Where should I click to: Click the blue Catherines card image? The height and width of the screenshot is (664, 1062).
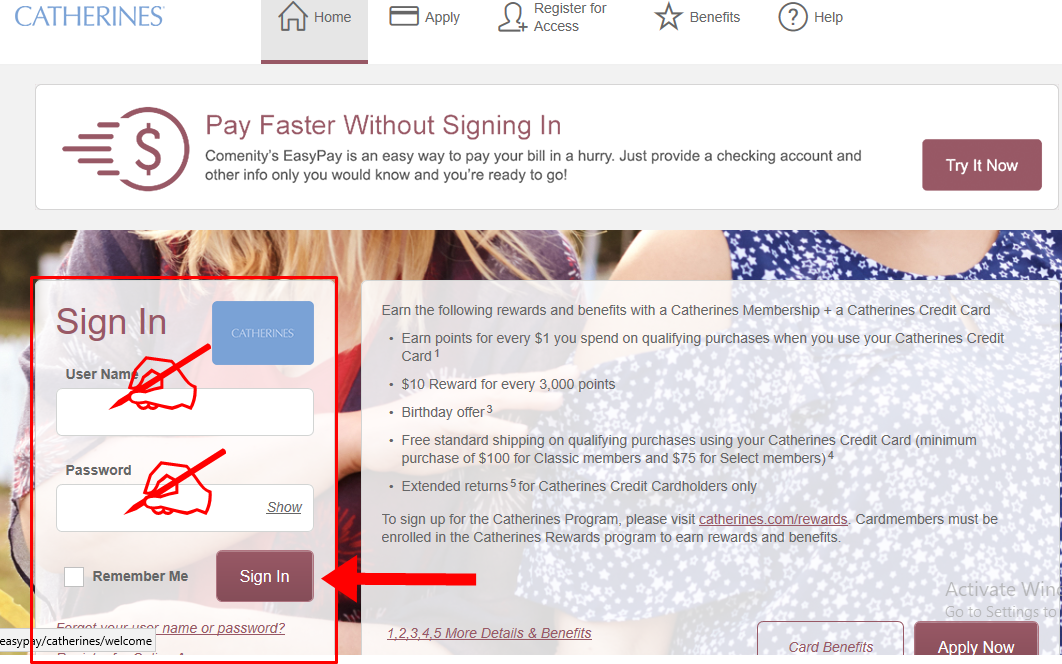point(263,333)
